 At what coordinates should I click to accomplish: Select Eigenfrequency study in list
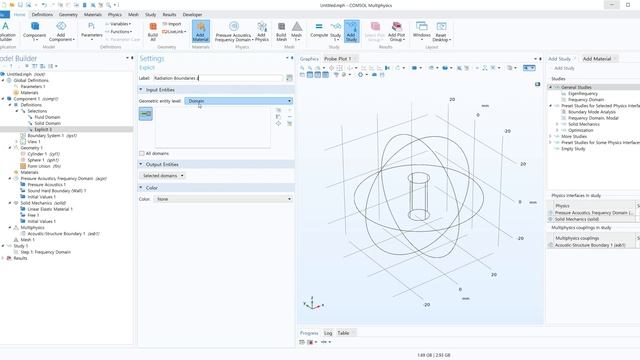pos(583,93)
